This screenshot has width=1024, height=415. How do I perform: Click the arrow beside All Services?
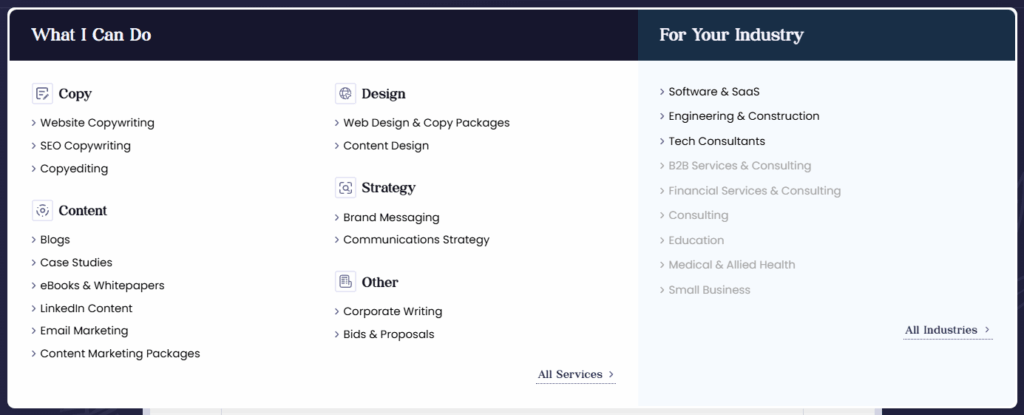(x=611, y=374)
